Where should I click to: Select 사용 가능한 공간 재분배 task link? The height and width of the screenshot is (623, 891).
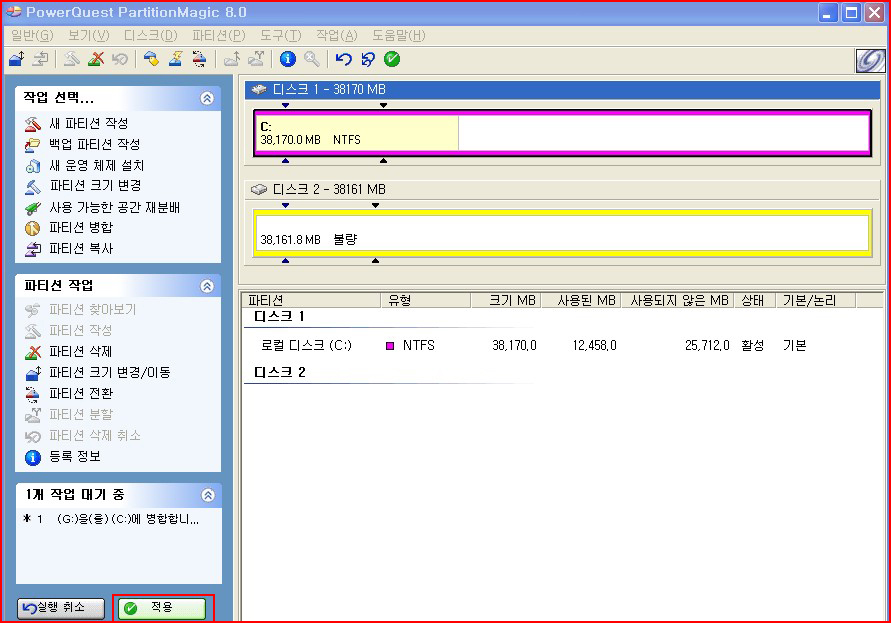click(115, 207)
